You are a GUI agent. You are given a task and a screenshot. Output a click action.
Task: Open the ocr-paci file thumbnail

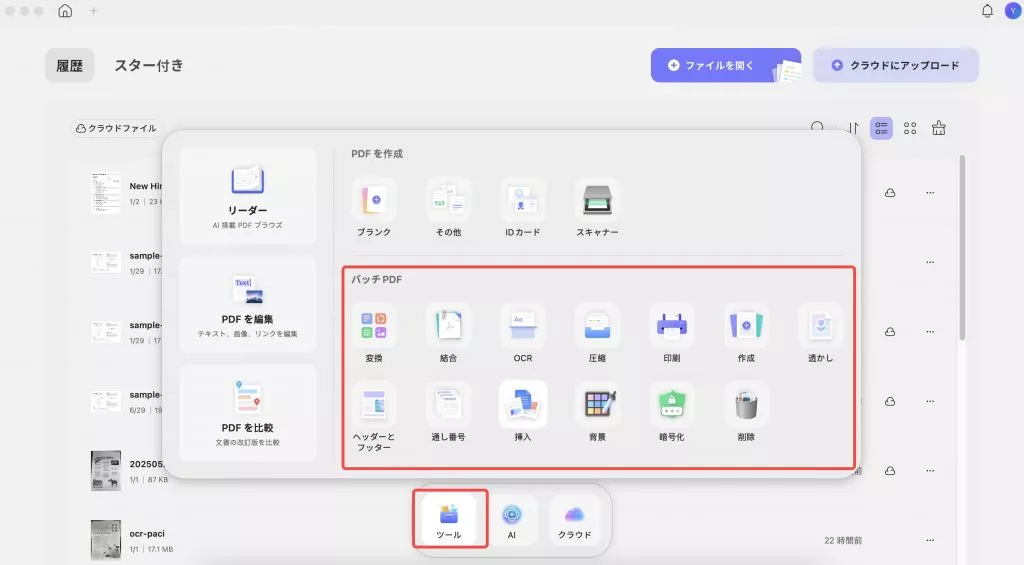click(106, 540)
